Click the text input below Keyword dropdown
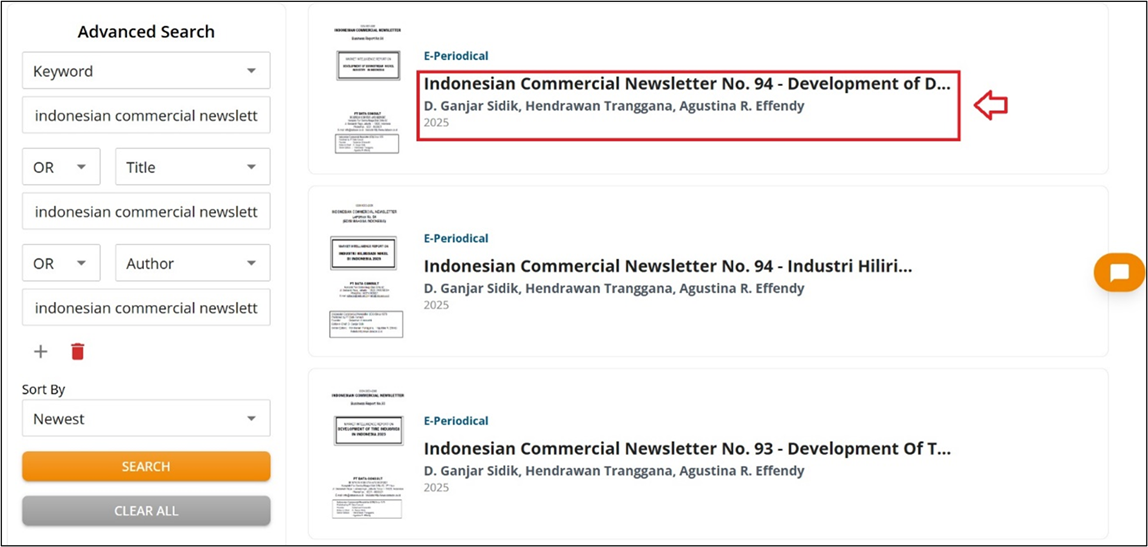 tap(146, 115)
